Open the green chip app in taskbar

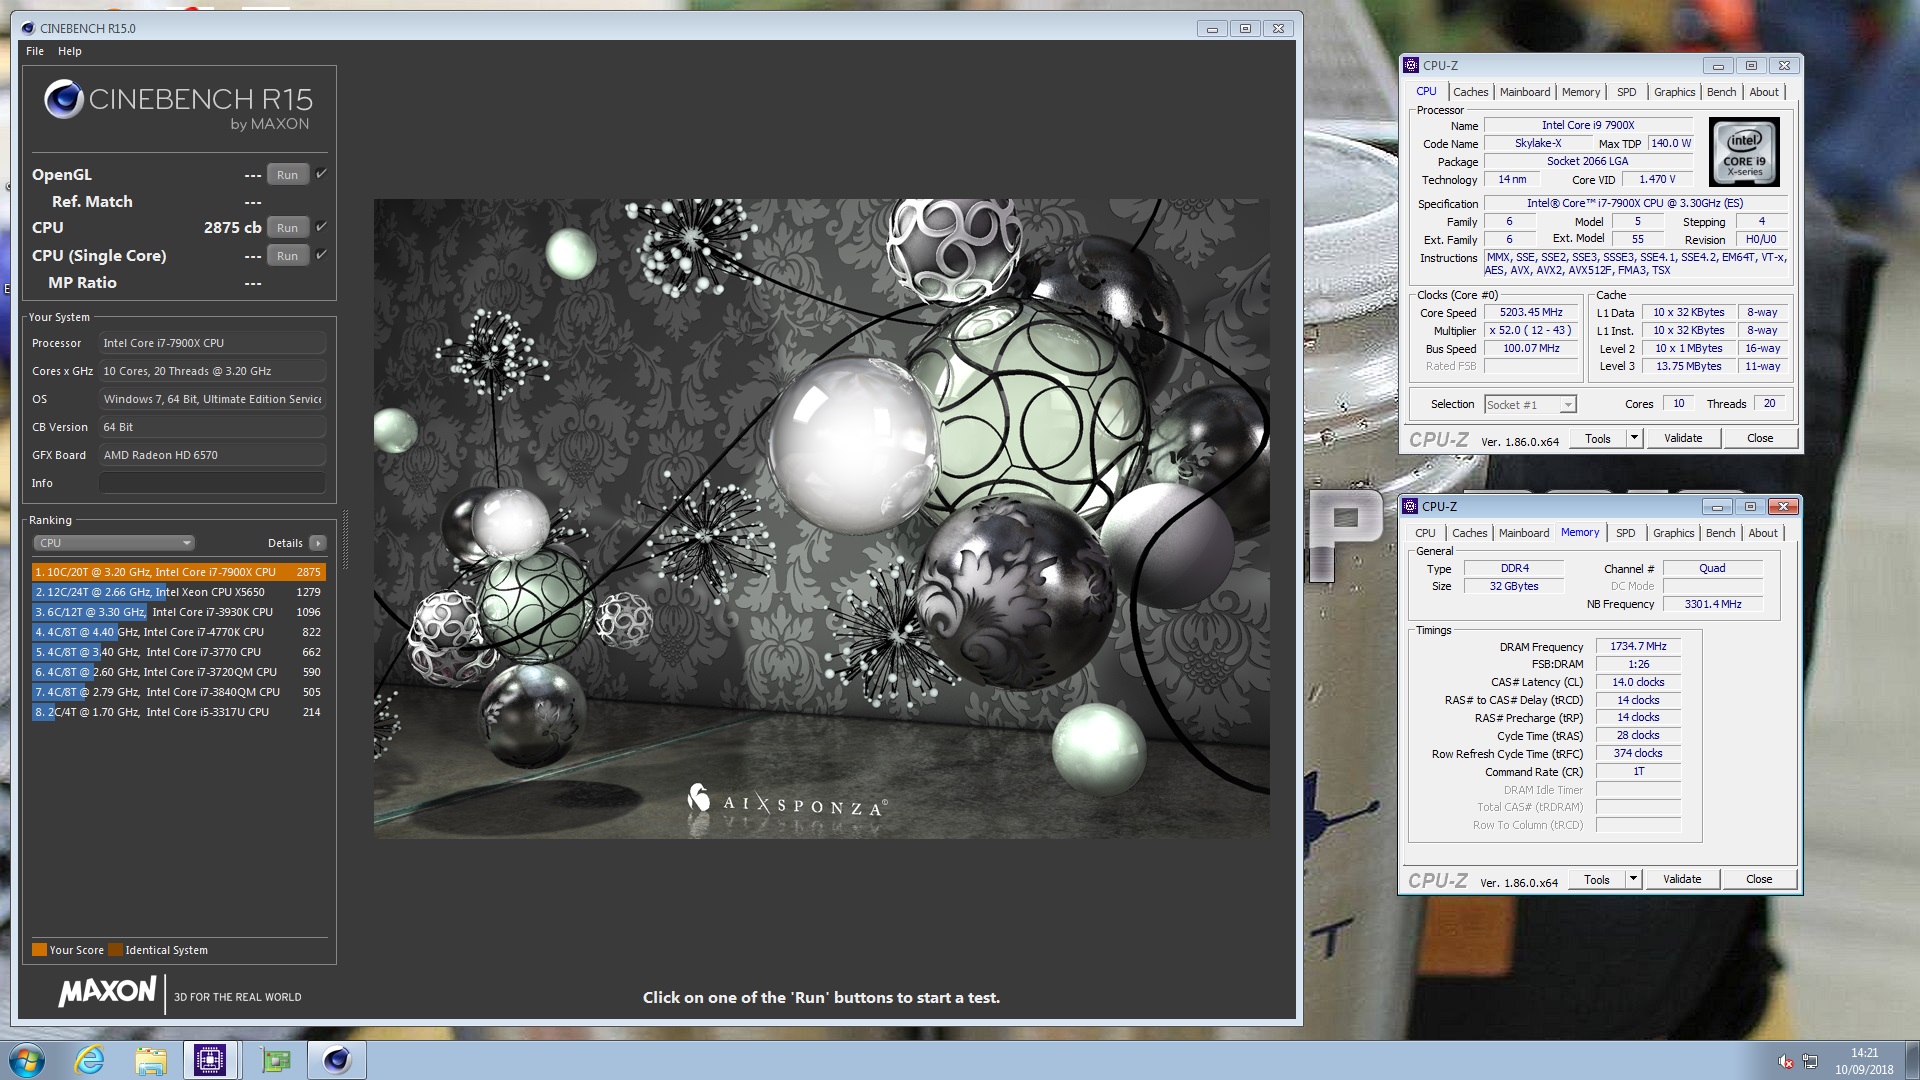click(276, 1060)
